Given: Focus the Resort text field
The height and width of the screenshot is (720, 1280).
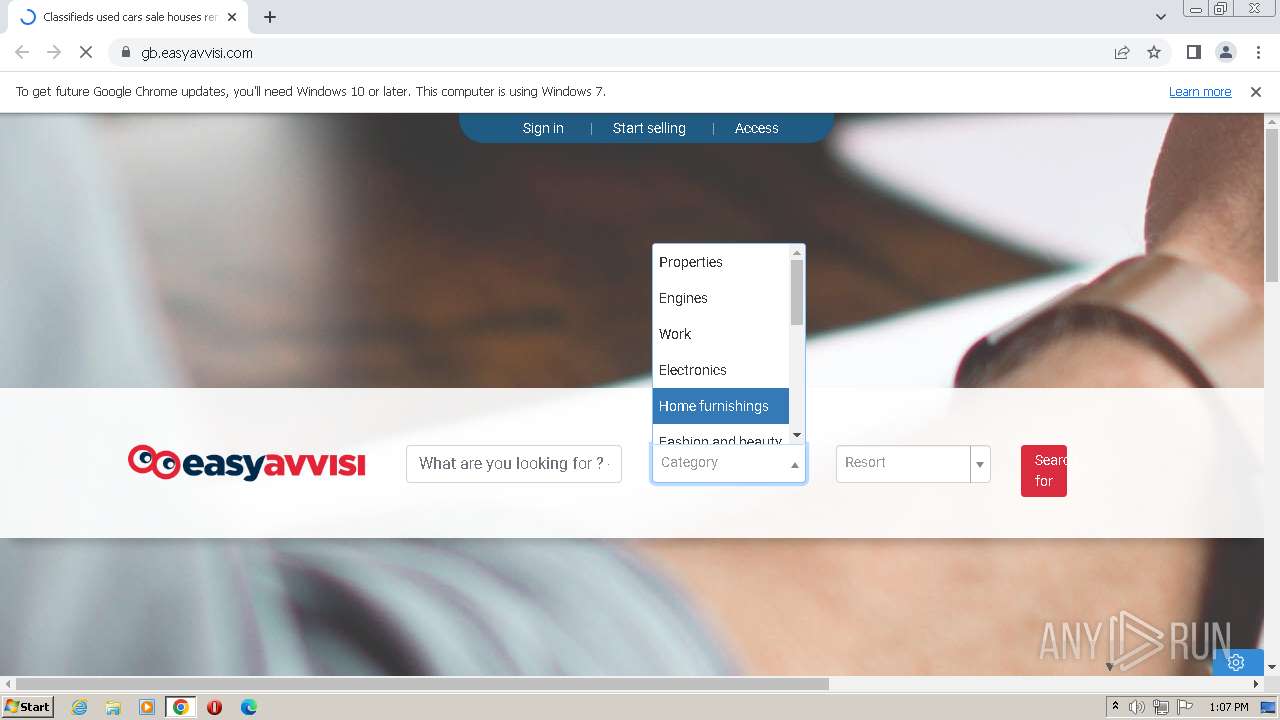Looking at the screenshot, I should (x=903, y=463).
